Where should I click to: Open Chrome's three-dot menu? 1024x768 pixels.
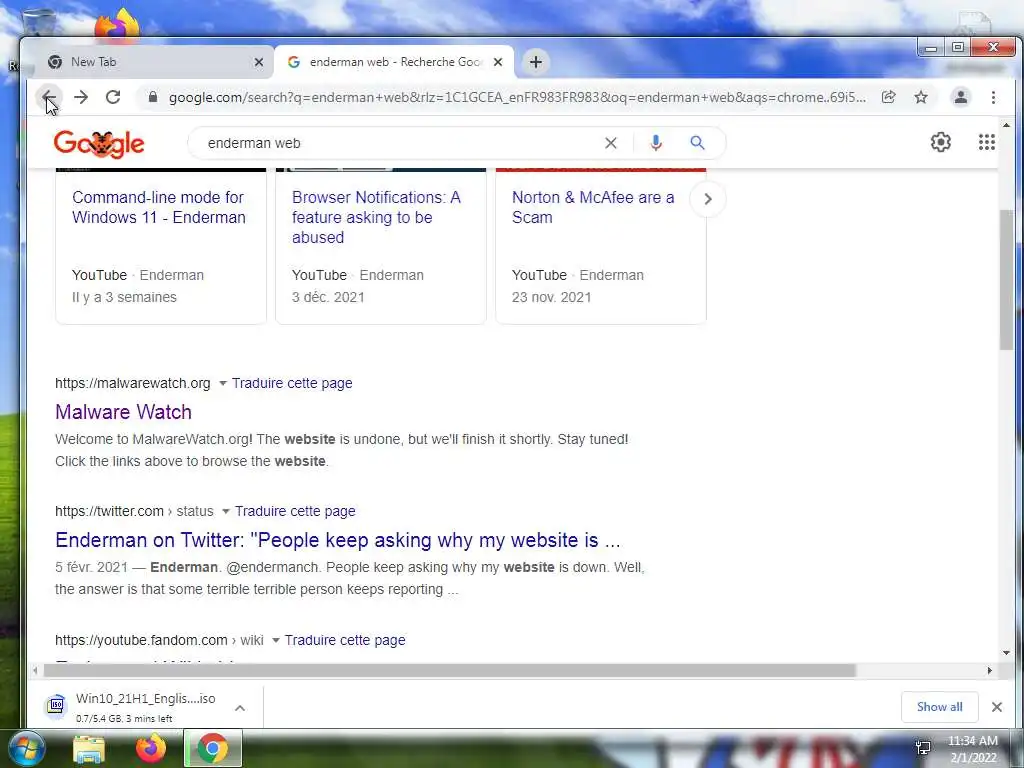coord(993,97)
